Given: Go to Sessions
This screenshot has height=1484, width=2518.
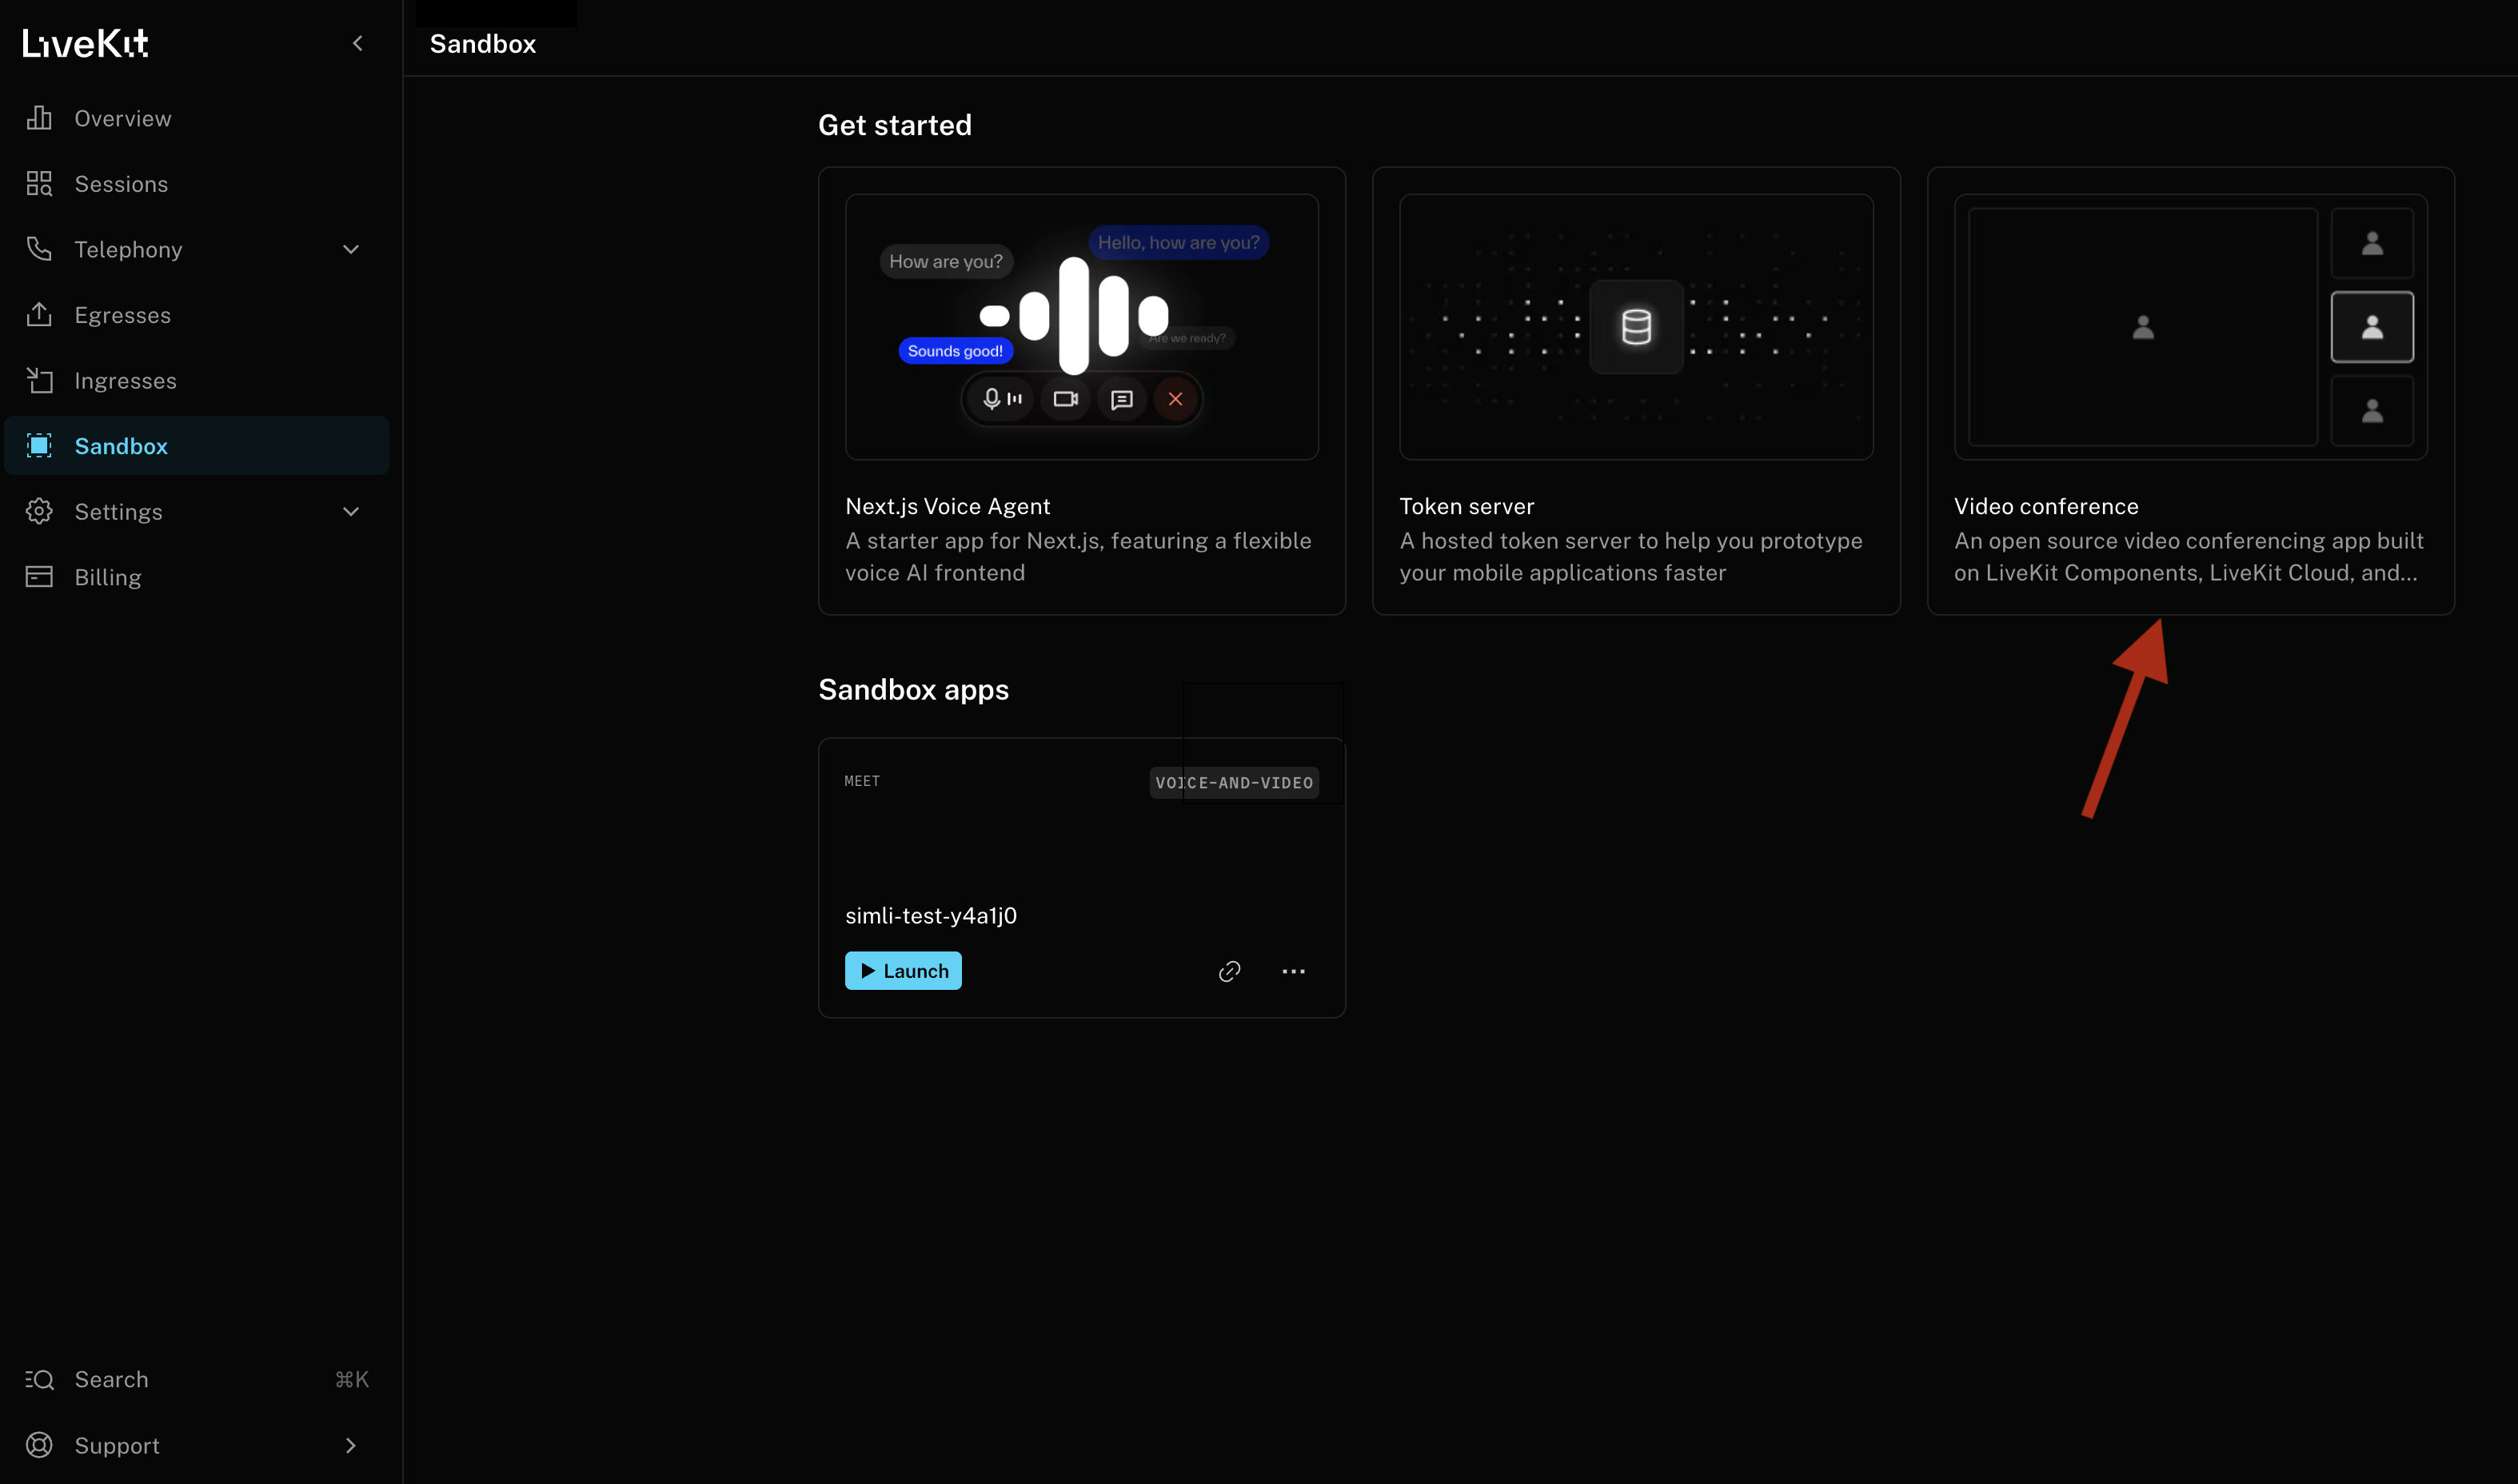Looking at the screenshot, I should 196,184.
